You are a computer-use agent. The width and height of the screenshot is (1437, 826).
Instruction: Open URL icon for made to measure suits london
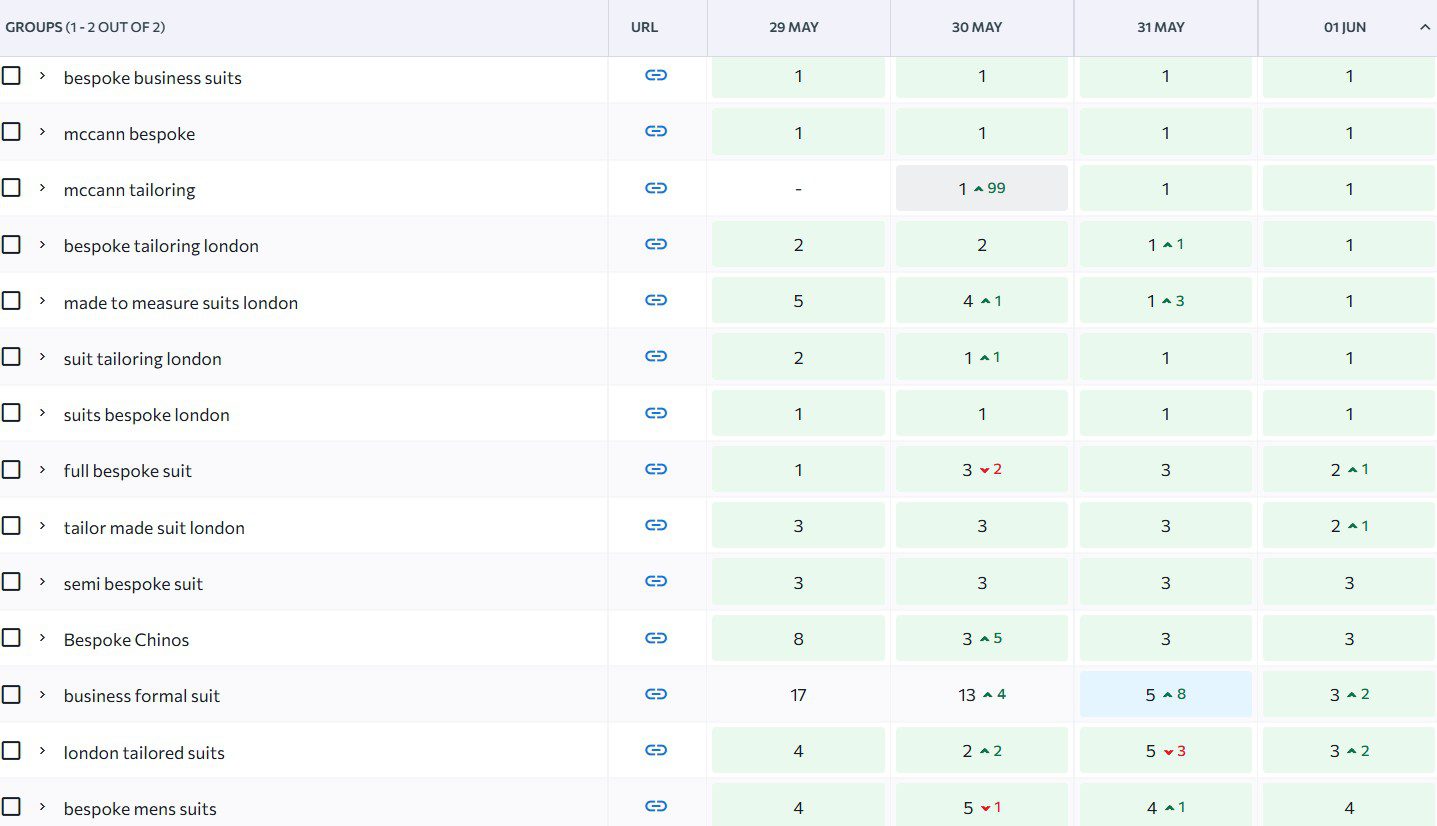tap(656, 300)
